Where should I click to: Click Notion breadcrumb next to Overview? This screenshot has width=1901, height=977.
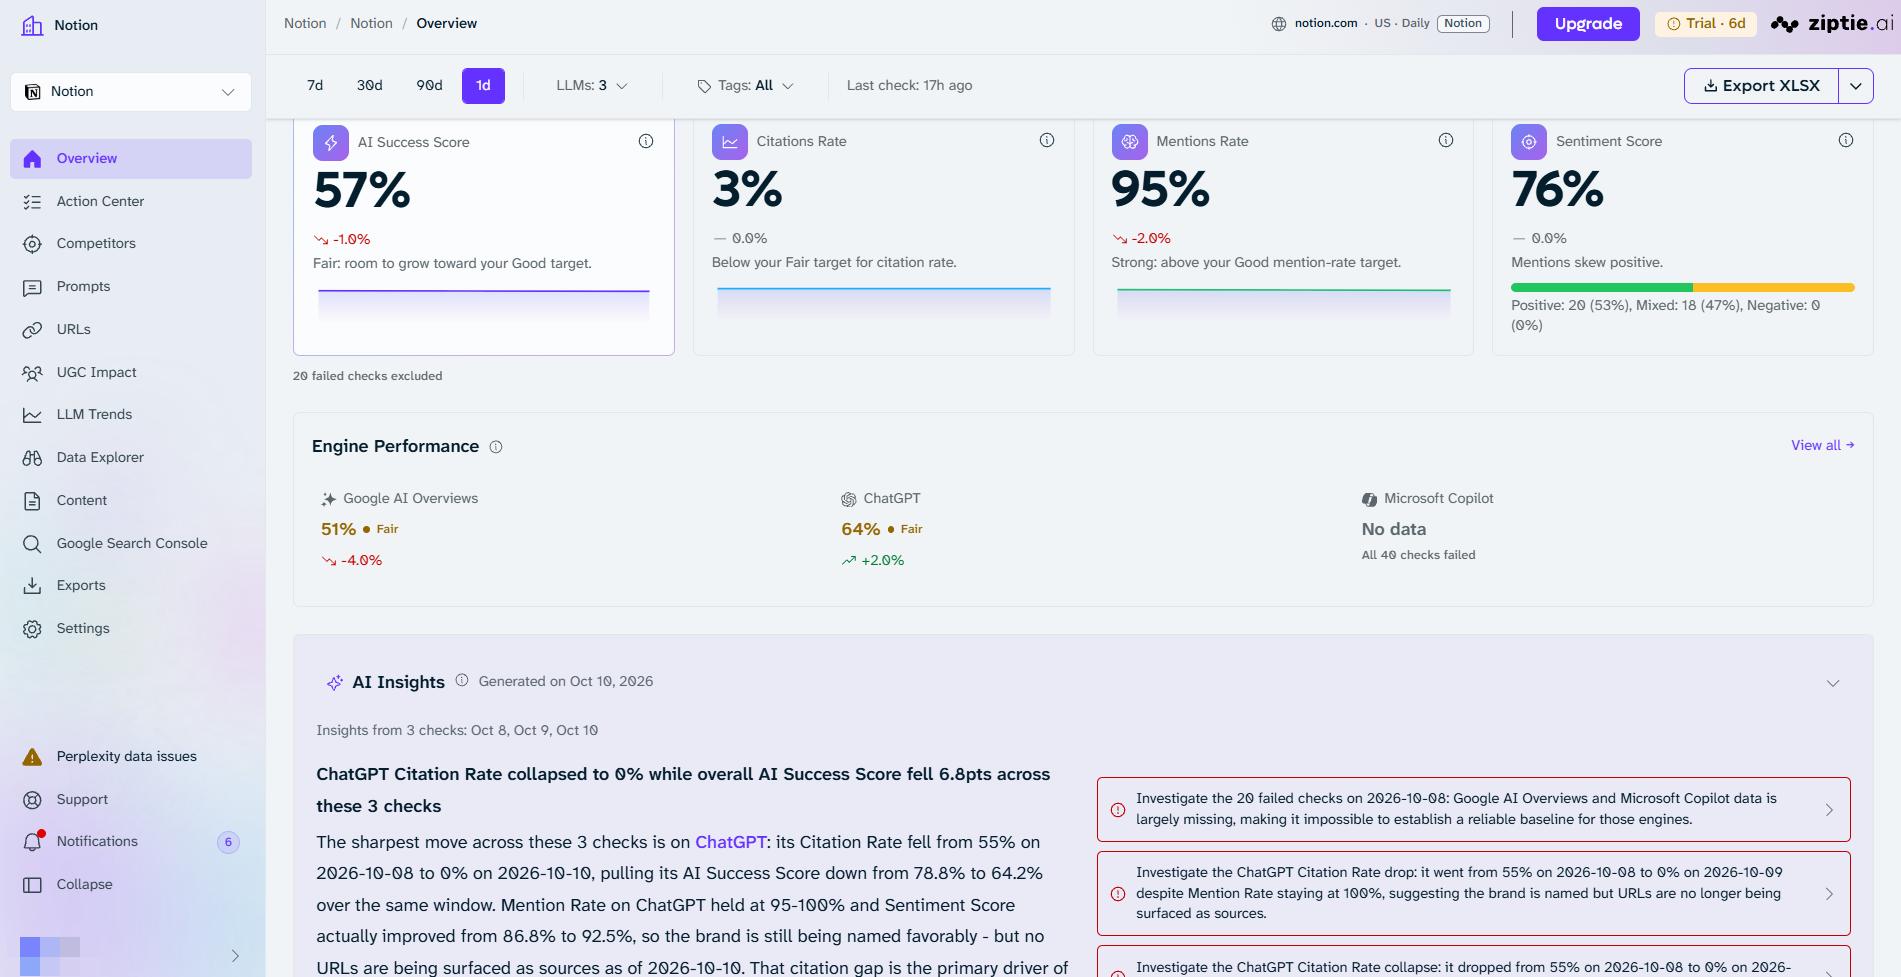371,23
